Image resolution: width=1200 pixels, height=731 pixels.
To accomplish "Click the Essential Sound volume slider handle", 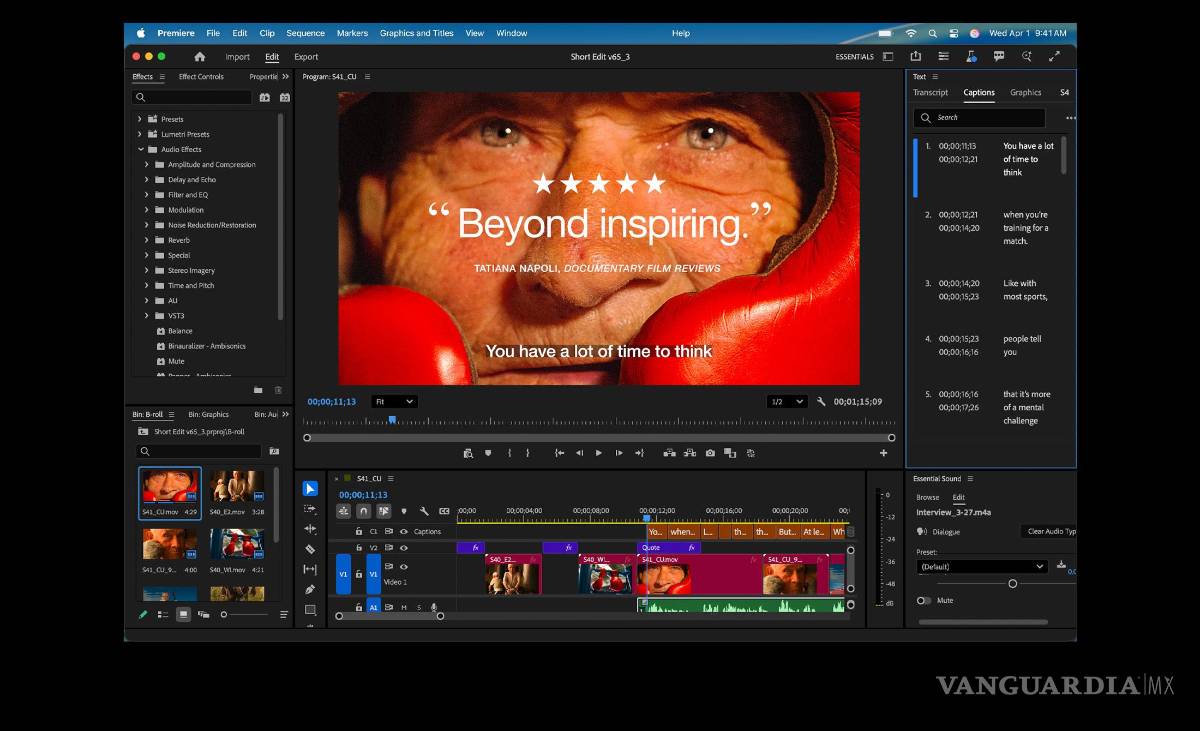I will coord(1012,583).
